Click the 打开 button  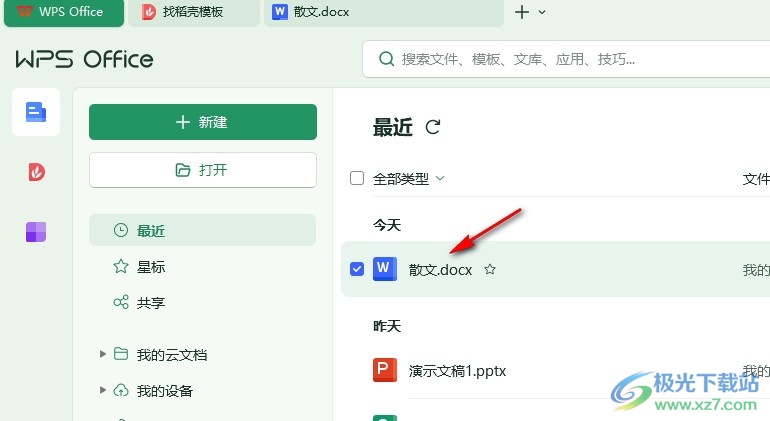203,170
